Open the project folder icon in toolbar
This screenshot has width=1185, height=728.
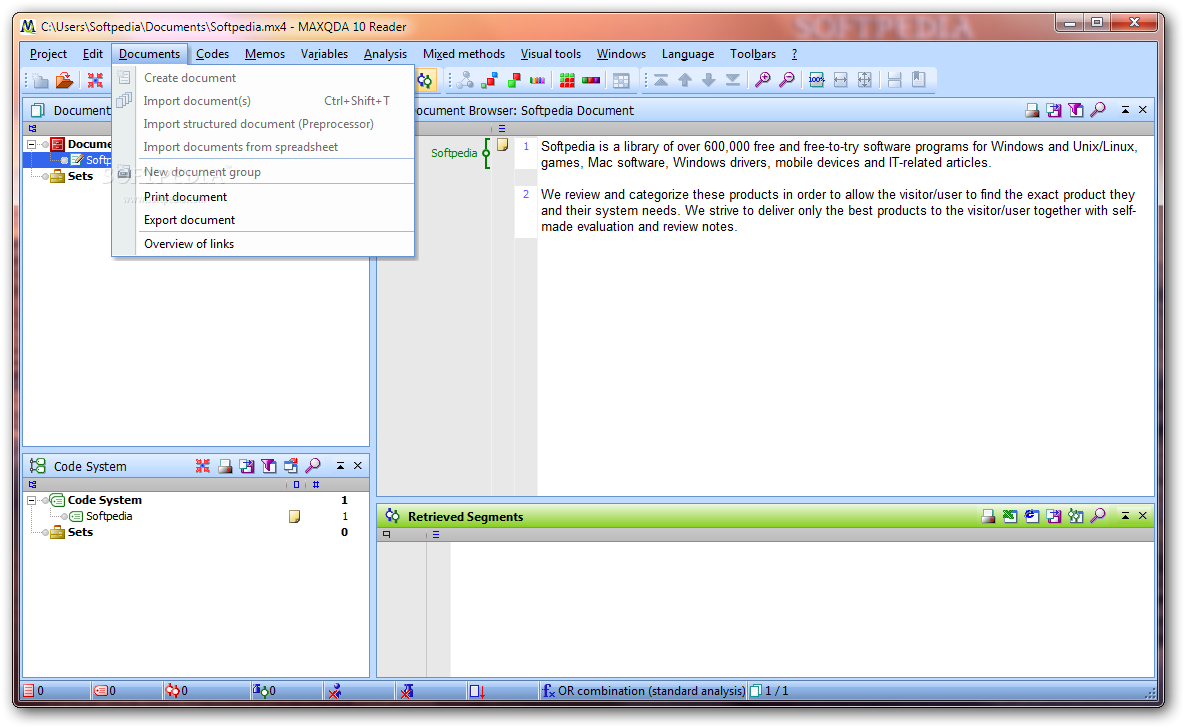tap(65, 80)
